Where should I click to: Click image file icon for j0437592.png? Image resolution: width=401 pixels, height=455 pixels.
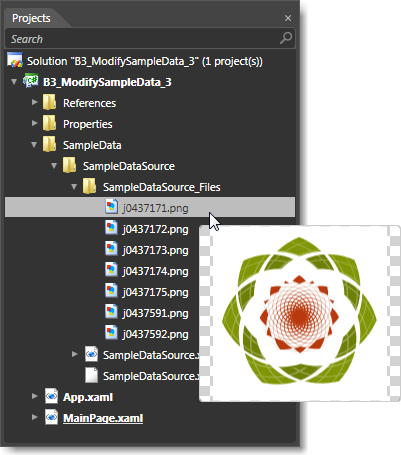point(111,333)
